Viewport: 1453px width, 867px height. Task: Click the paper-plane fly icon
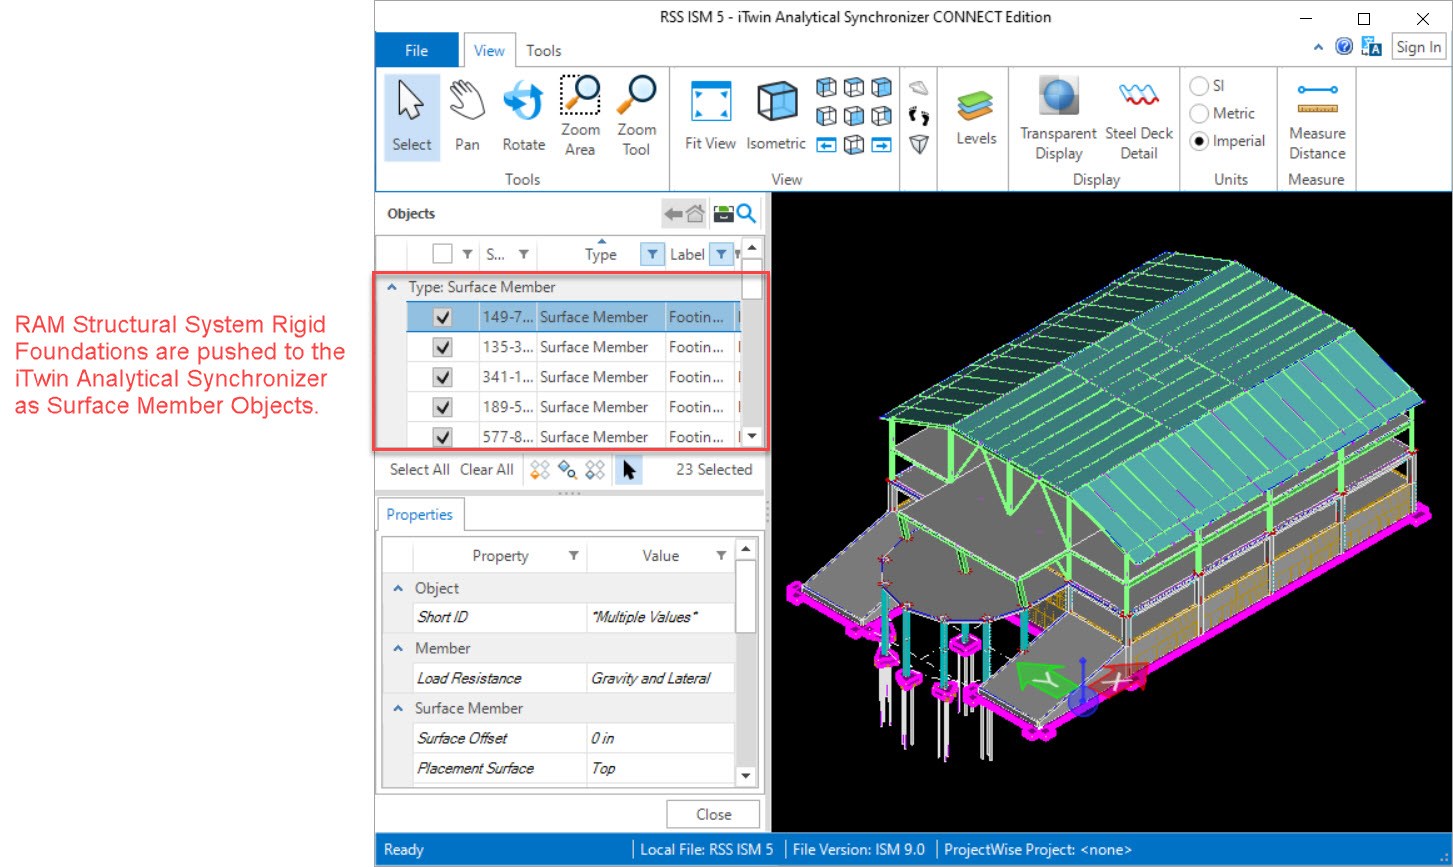click(x=919, y=88)
